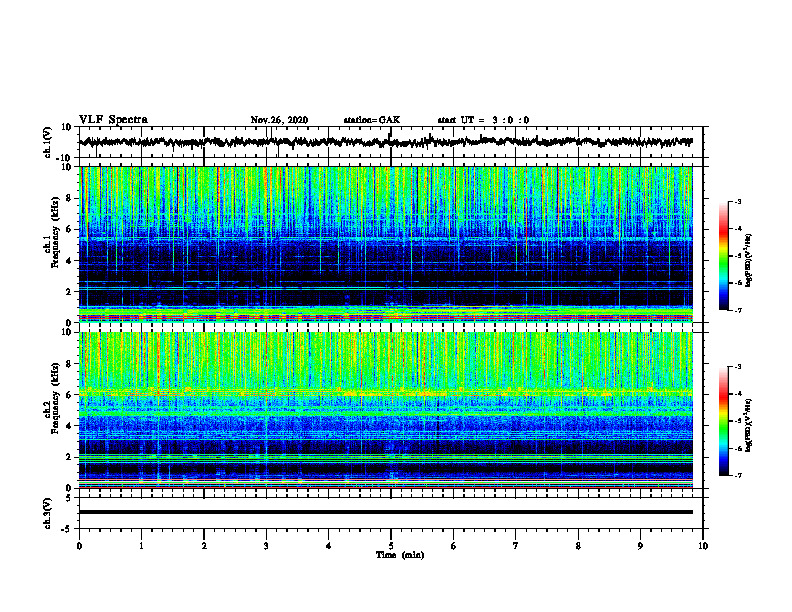Screen dimensions: 792x612
Task: Click the "station=GAK" header label
Action: click(x=372, y=120)
